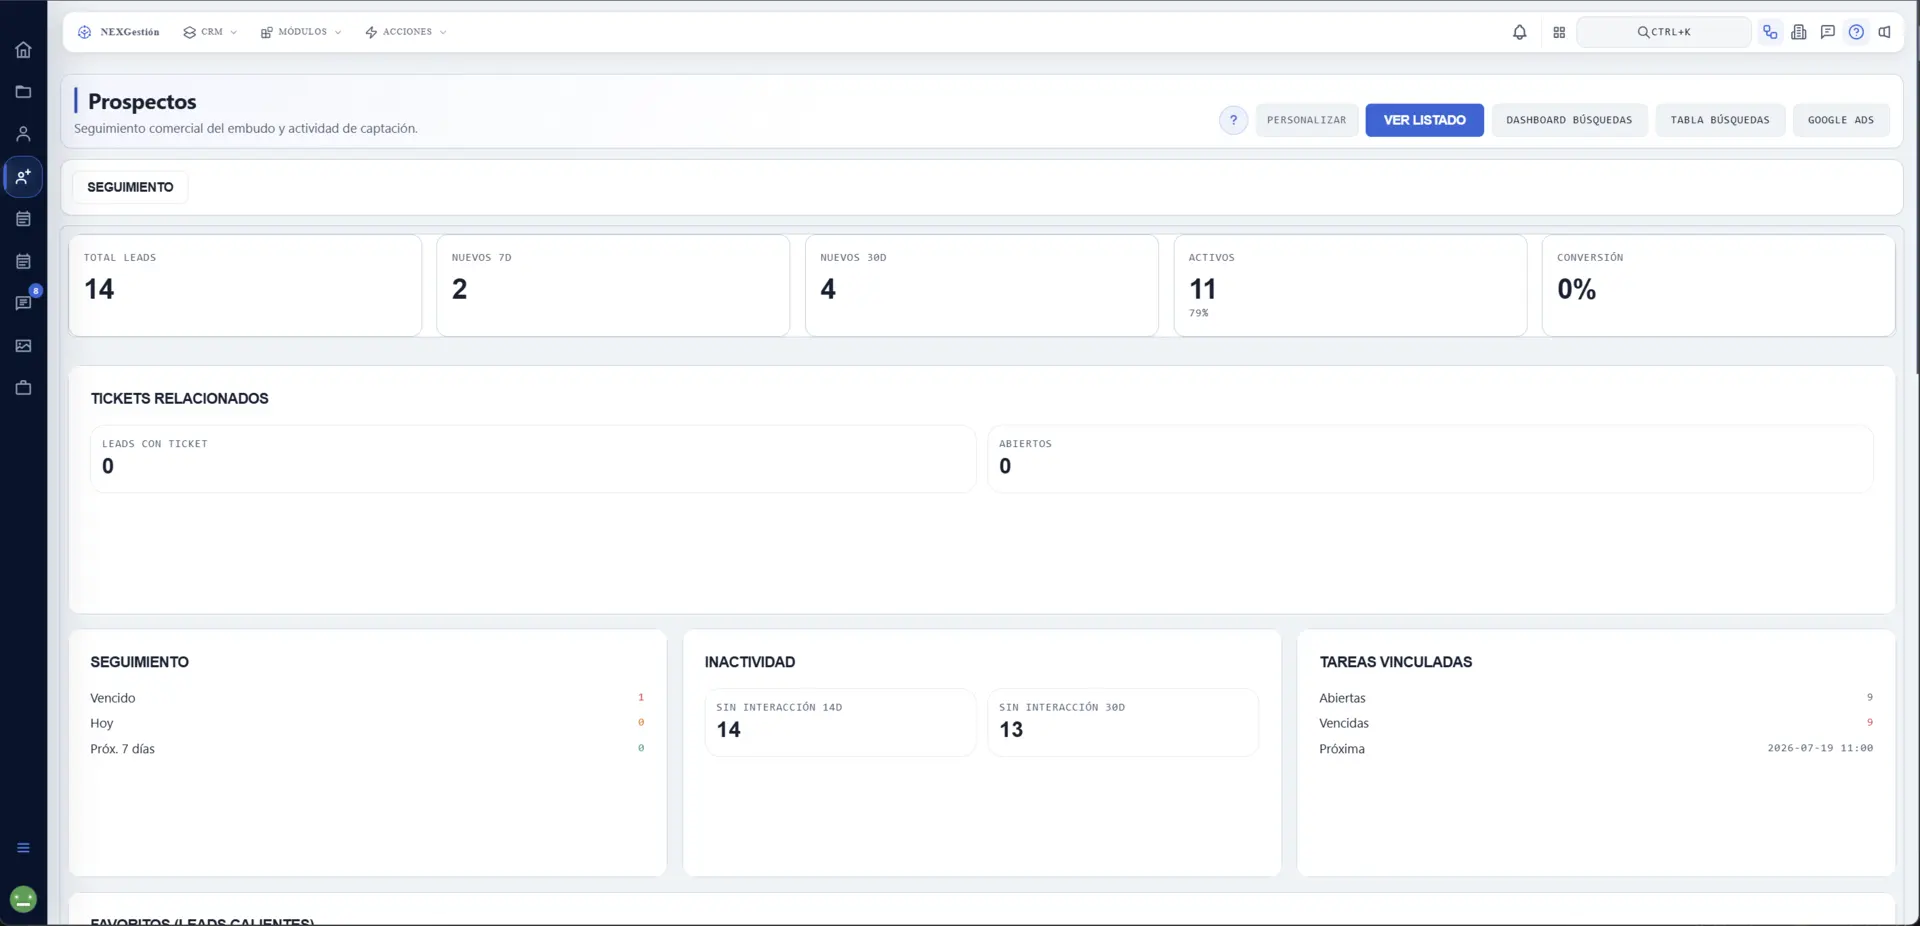Click the NEXGestión logo
The image size is (1920, 926).
(x=119, y=32)
